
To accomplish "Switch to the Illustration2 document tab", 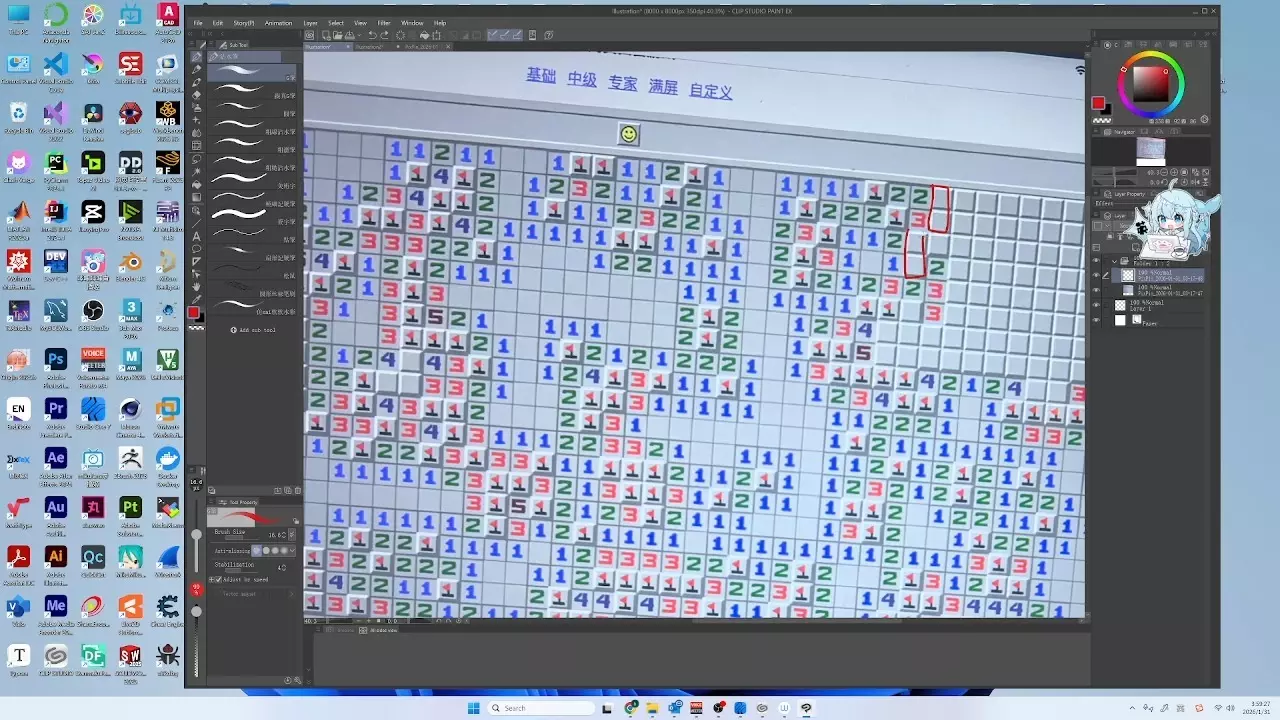I will click(369, 47).
